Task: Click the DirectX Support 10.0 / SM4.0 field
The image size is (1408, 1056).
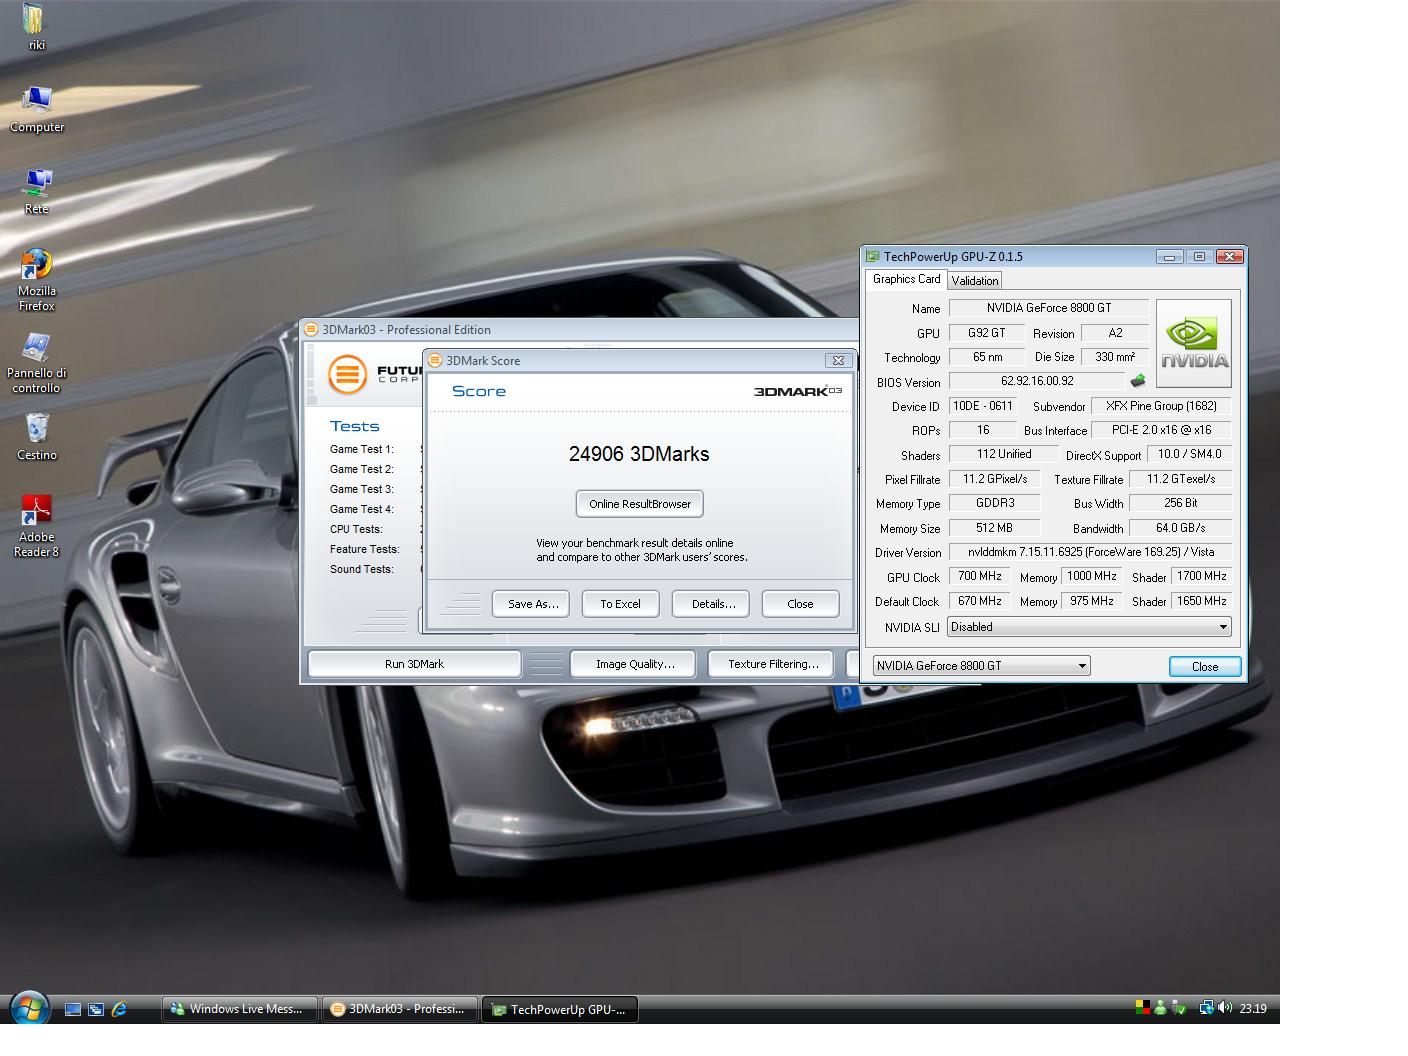Action: tap(1189, 454)
